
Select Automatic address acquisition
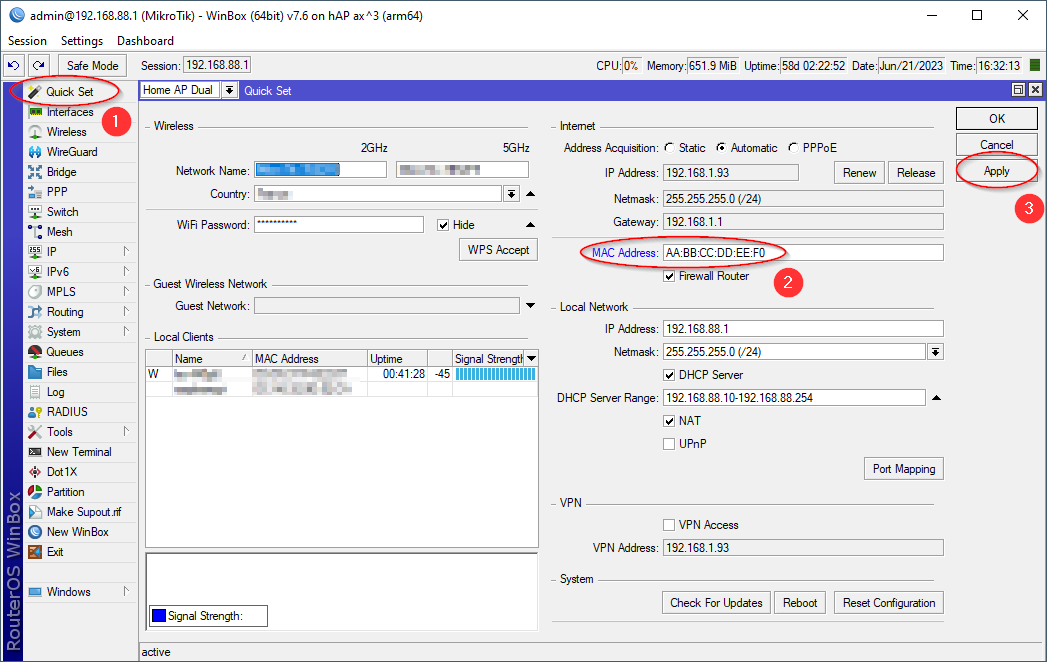coord(721,148)
